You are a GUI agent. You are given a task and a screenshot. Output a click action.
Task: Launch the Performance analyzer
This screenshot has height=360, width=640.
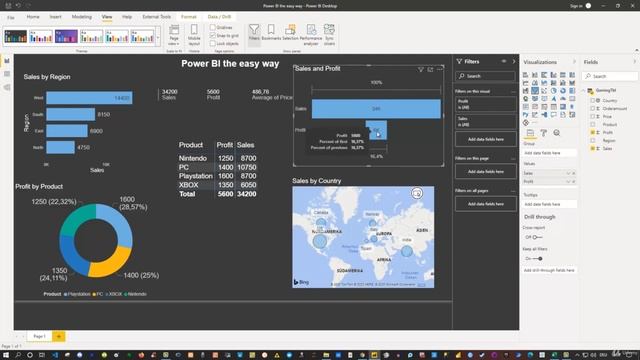[311, 34]
